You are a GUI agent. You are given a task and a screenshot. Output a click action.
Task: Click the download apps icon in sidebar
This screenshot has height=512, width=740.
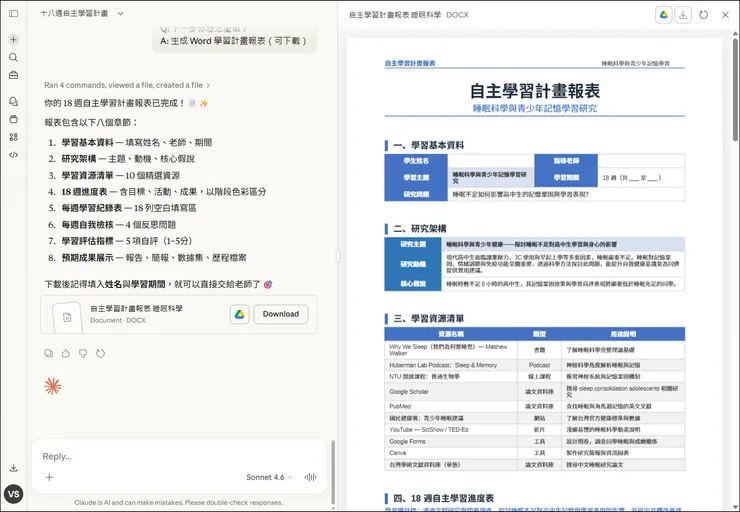(x=14, y=468)
